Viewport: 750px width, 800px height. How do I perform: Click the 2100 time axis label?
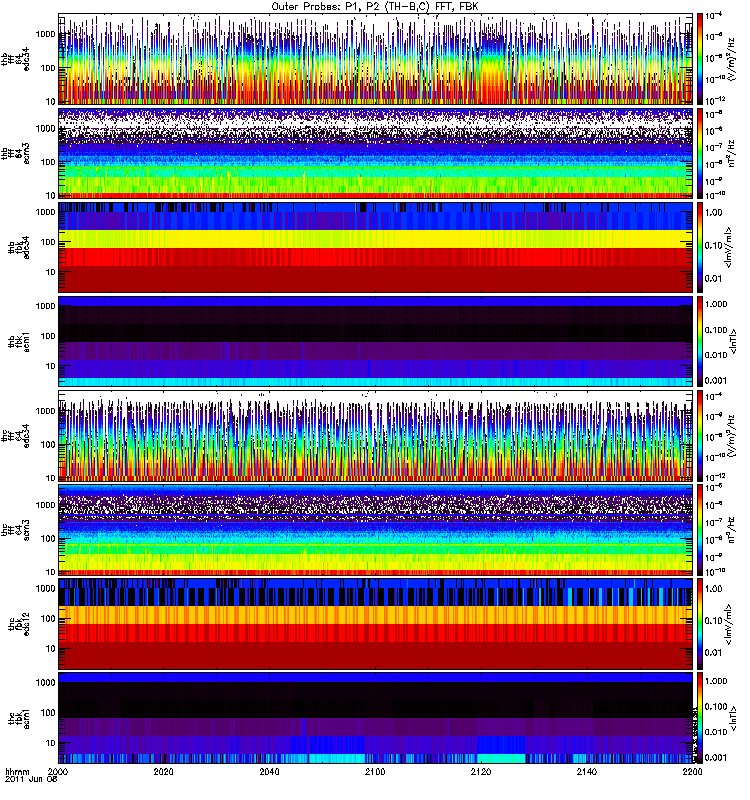pyautogui.click(x=376, y=774)
